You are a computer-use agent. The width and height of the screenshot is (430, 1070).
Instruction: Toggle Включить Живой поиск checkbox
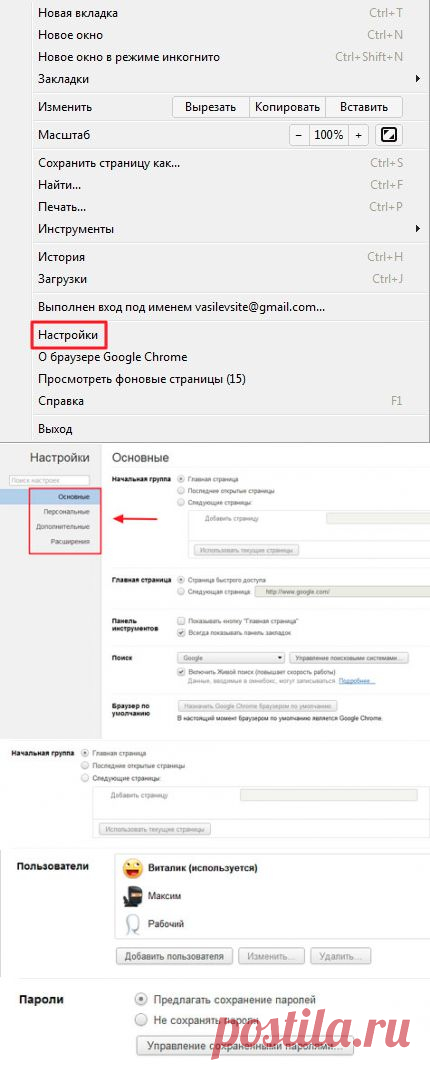[x=181, y=671]
